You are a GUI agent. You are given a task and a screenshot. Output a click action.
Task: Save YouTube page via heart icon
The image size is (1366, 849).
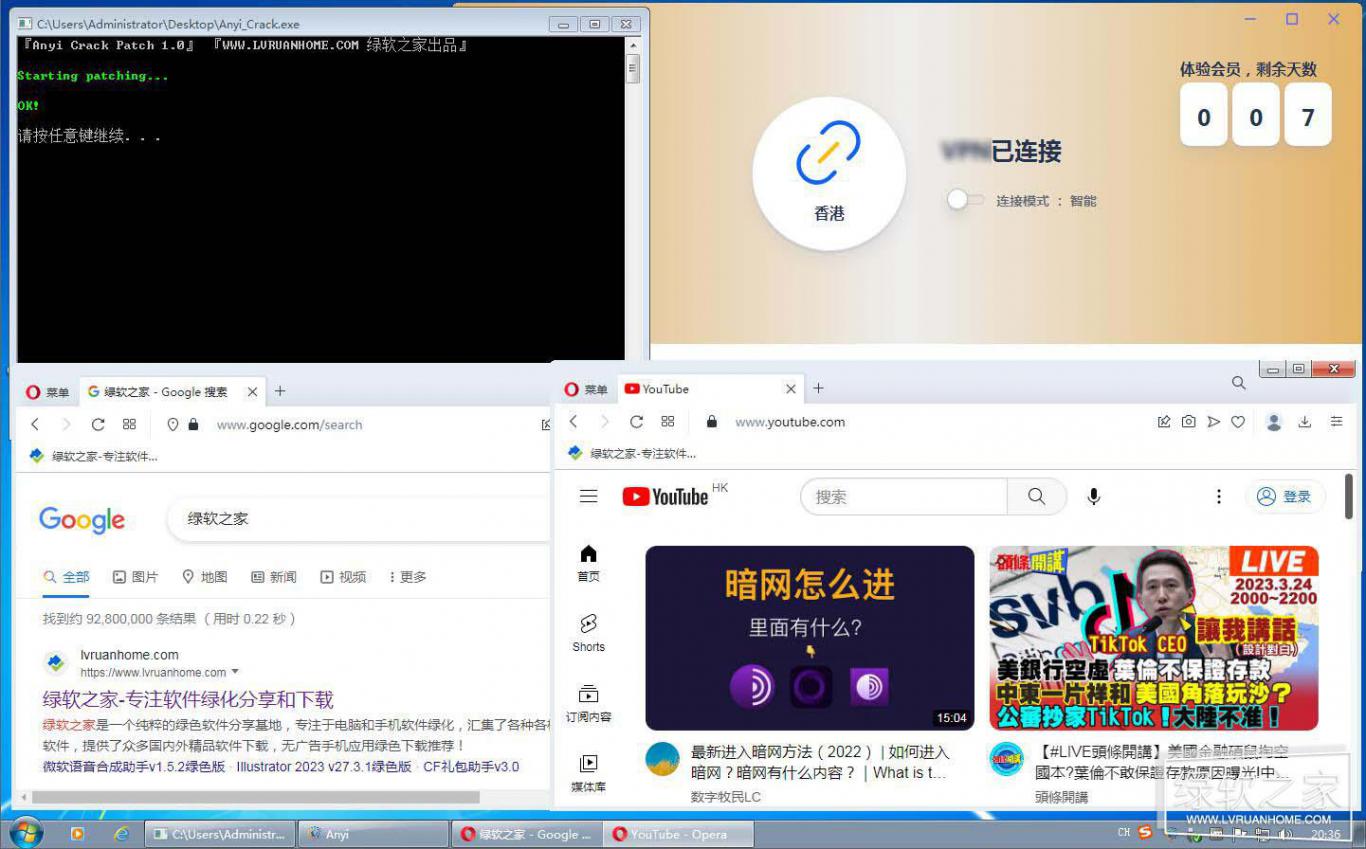1238,422
